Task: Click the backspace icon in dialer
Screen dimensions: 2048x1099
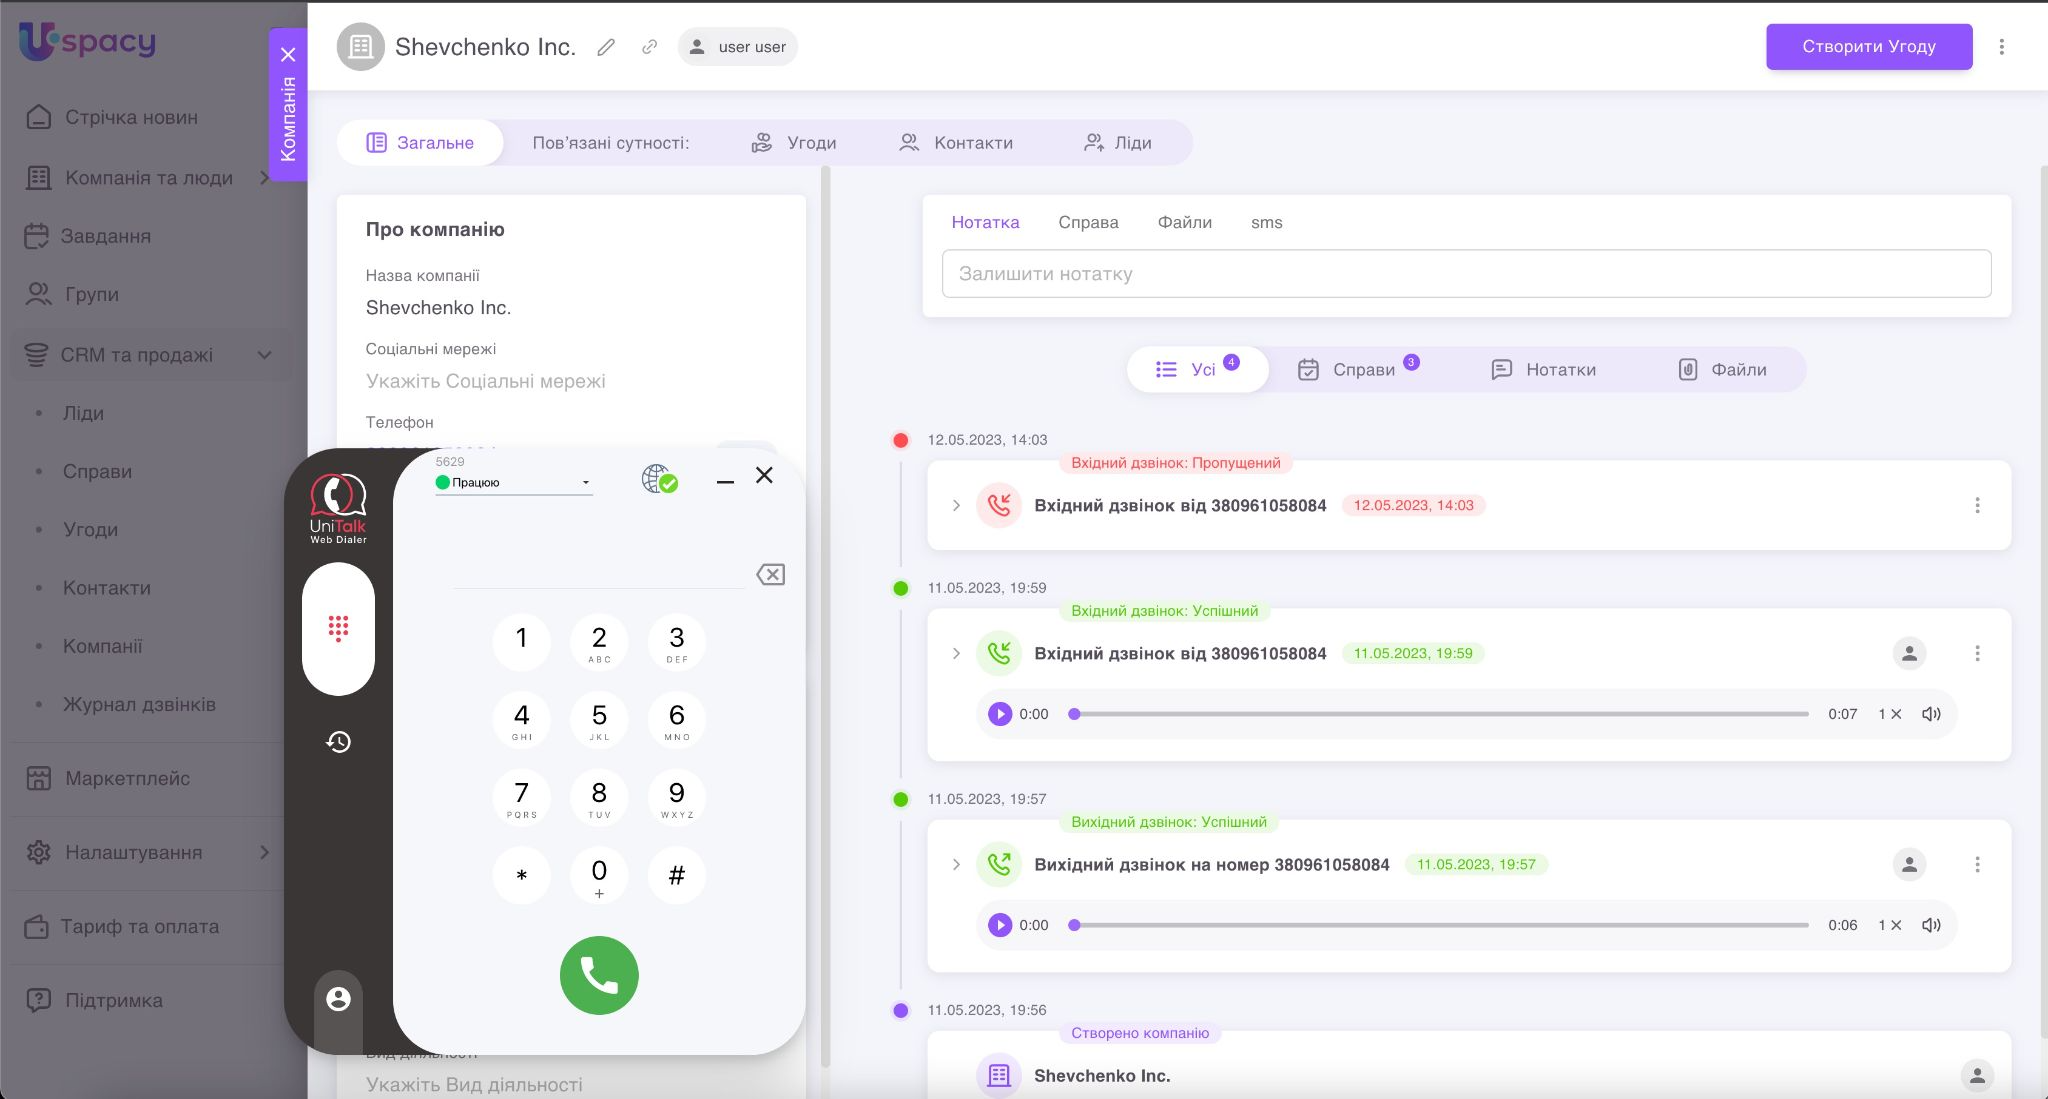Action: tap(771, 574)
